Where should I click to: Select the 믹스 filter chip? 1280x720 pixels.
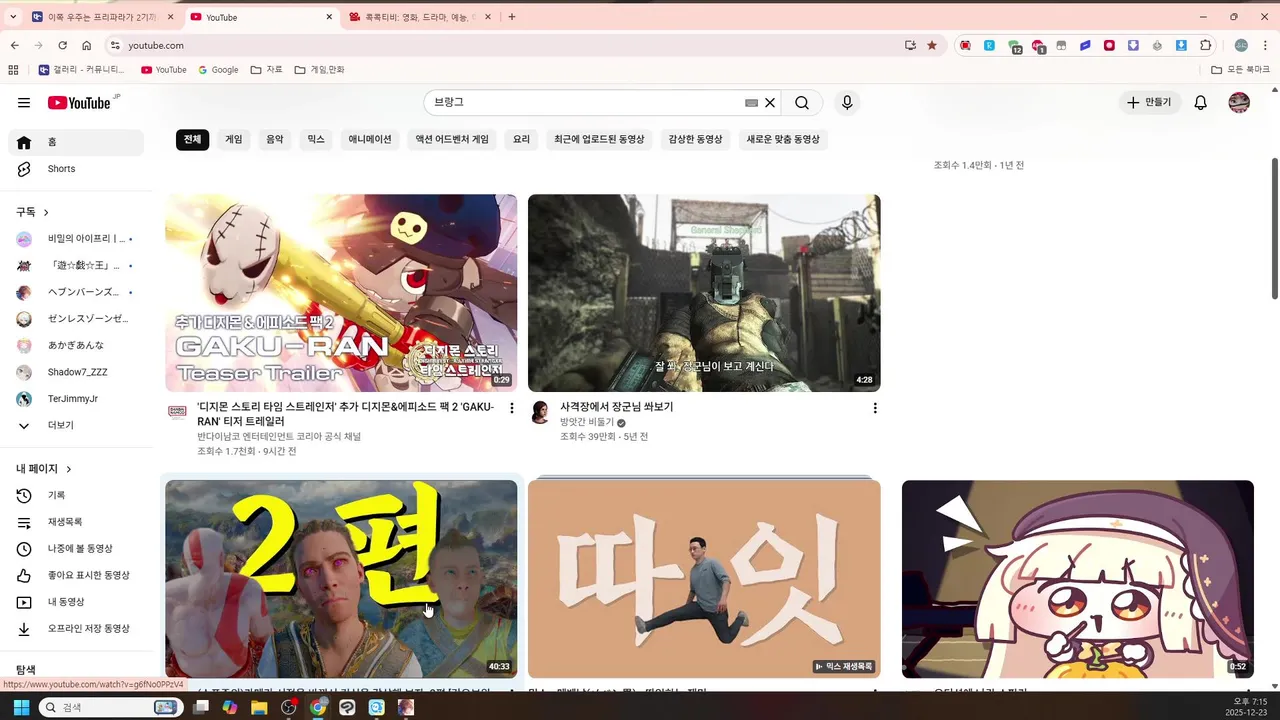point(316,140)
